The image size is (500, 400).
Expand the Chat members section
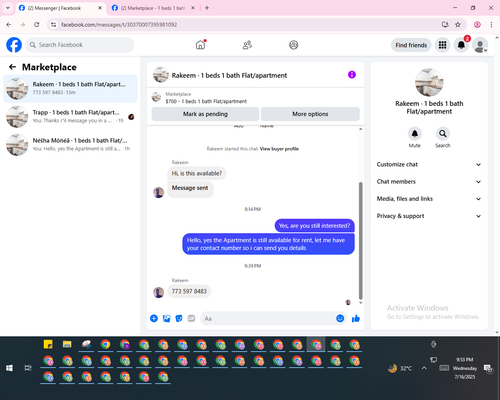[429, 182]
